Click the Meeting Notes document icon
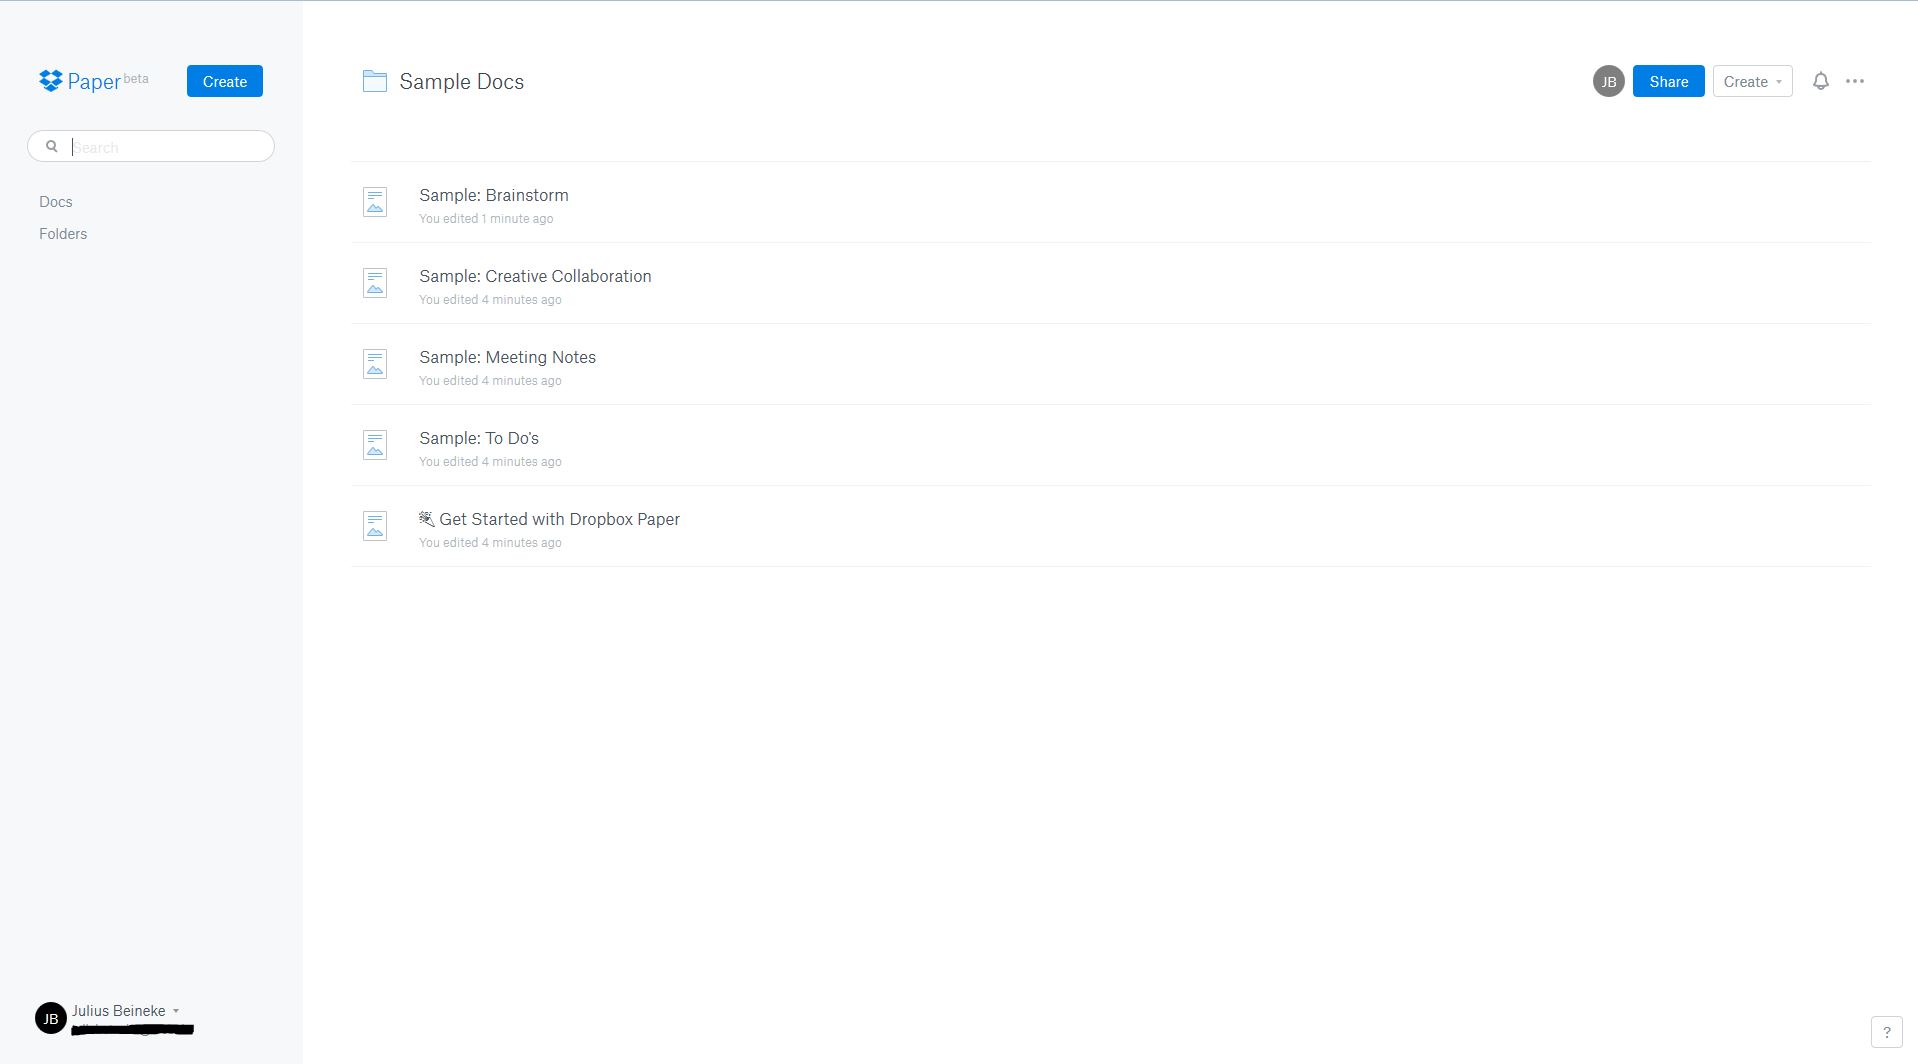Screen dimensions: 1918x1064 click(375, 364)
